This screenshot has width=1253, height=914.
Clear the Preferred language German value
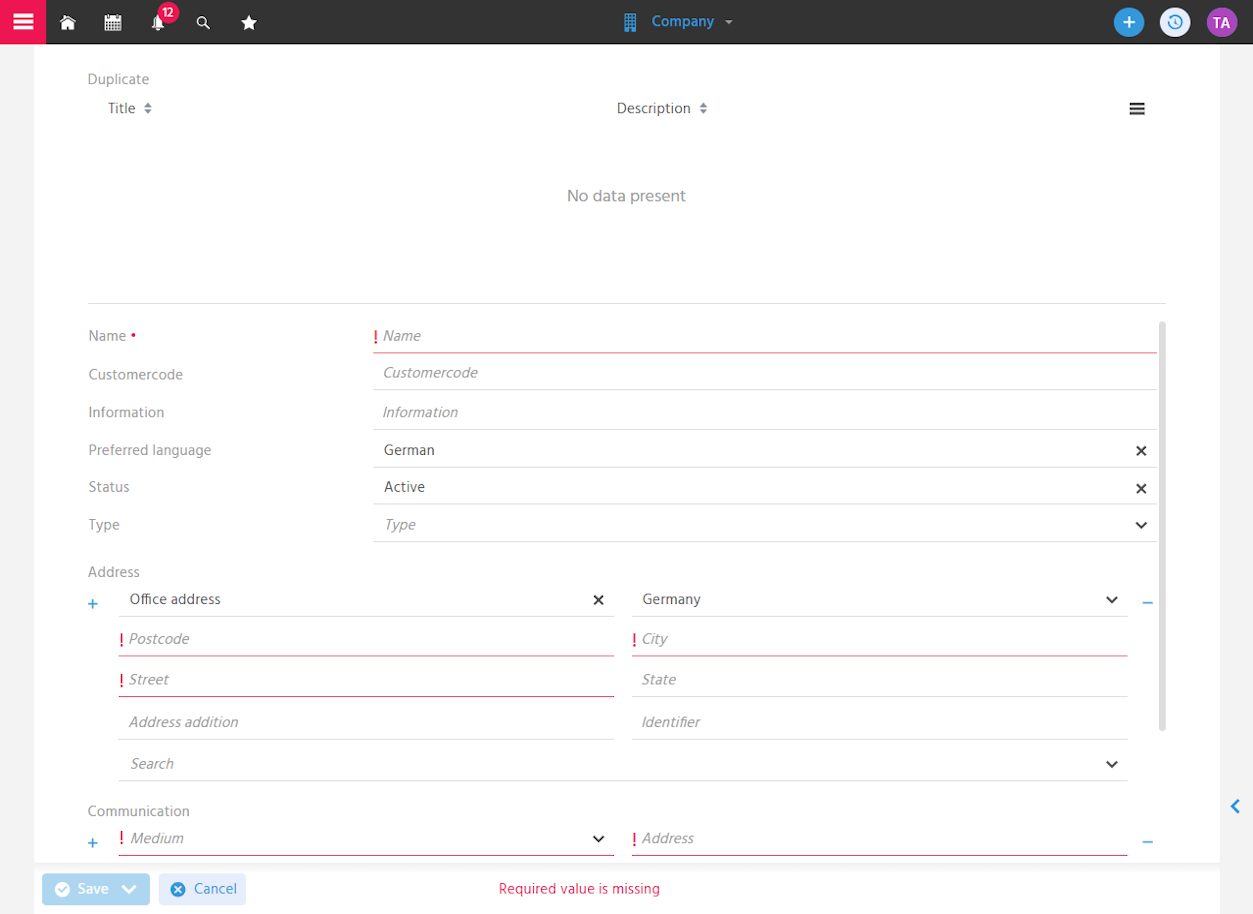(x=1141, y=451)
